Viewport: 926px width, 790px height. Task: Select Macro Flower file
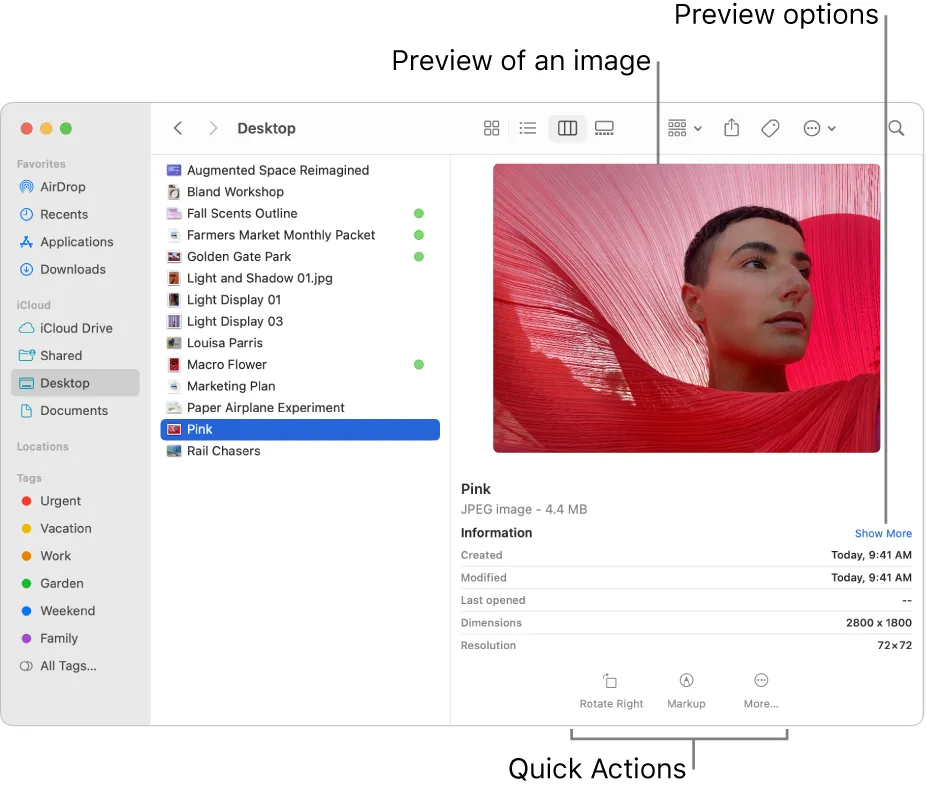point(300,364)
